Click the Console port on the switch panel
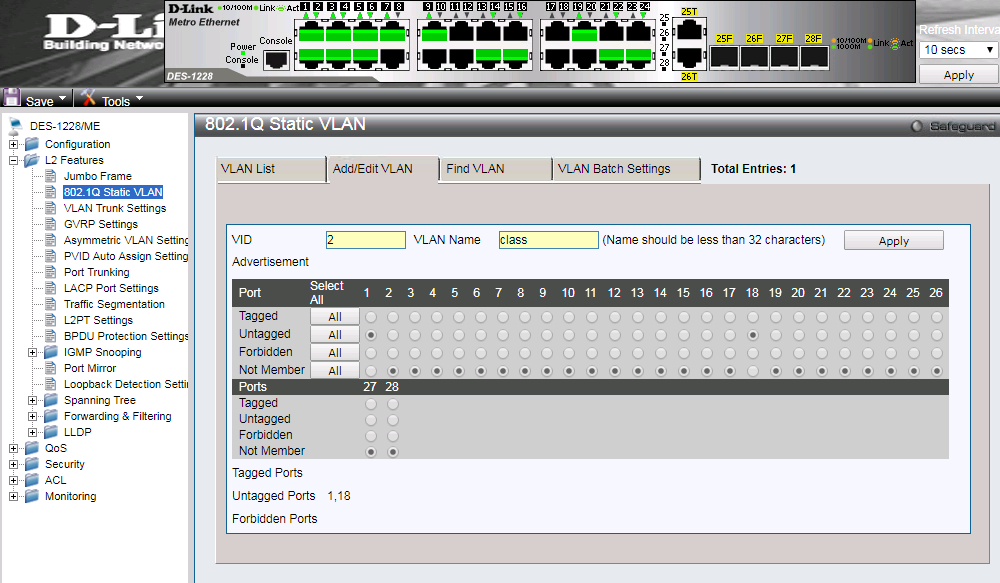Viewport: 1000px width, 583px height. (277, 59)
